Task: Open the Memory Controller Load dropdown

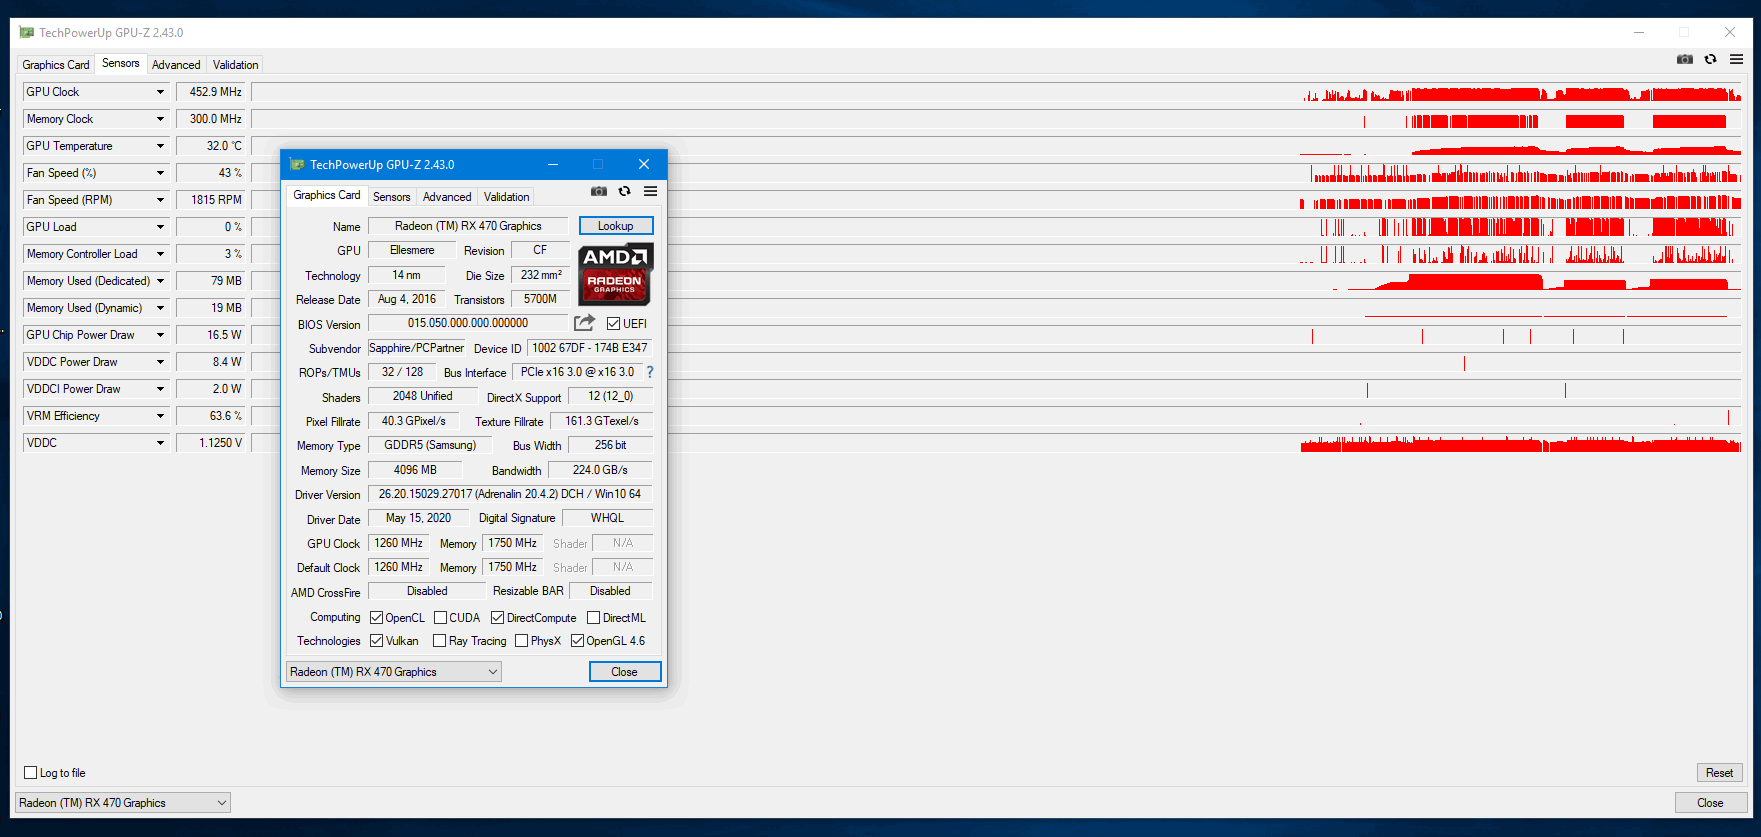Action: pyautogui.click(x=160, y=254)
